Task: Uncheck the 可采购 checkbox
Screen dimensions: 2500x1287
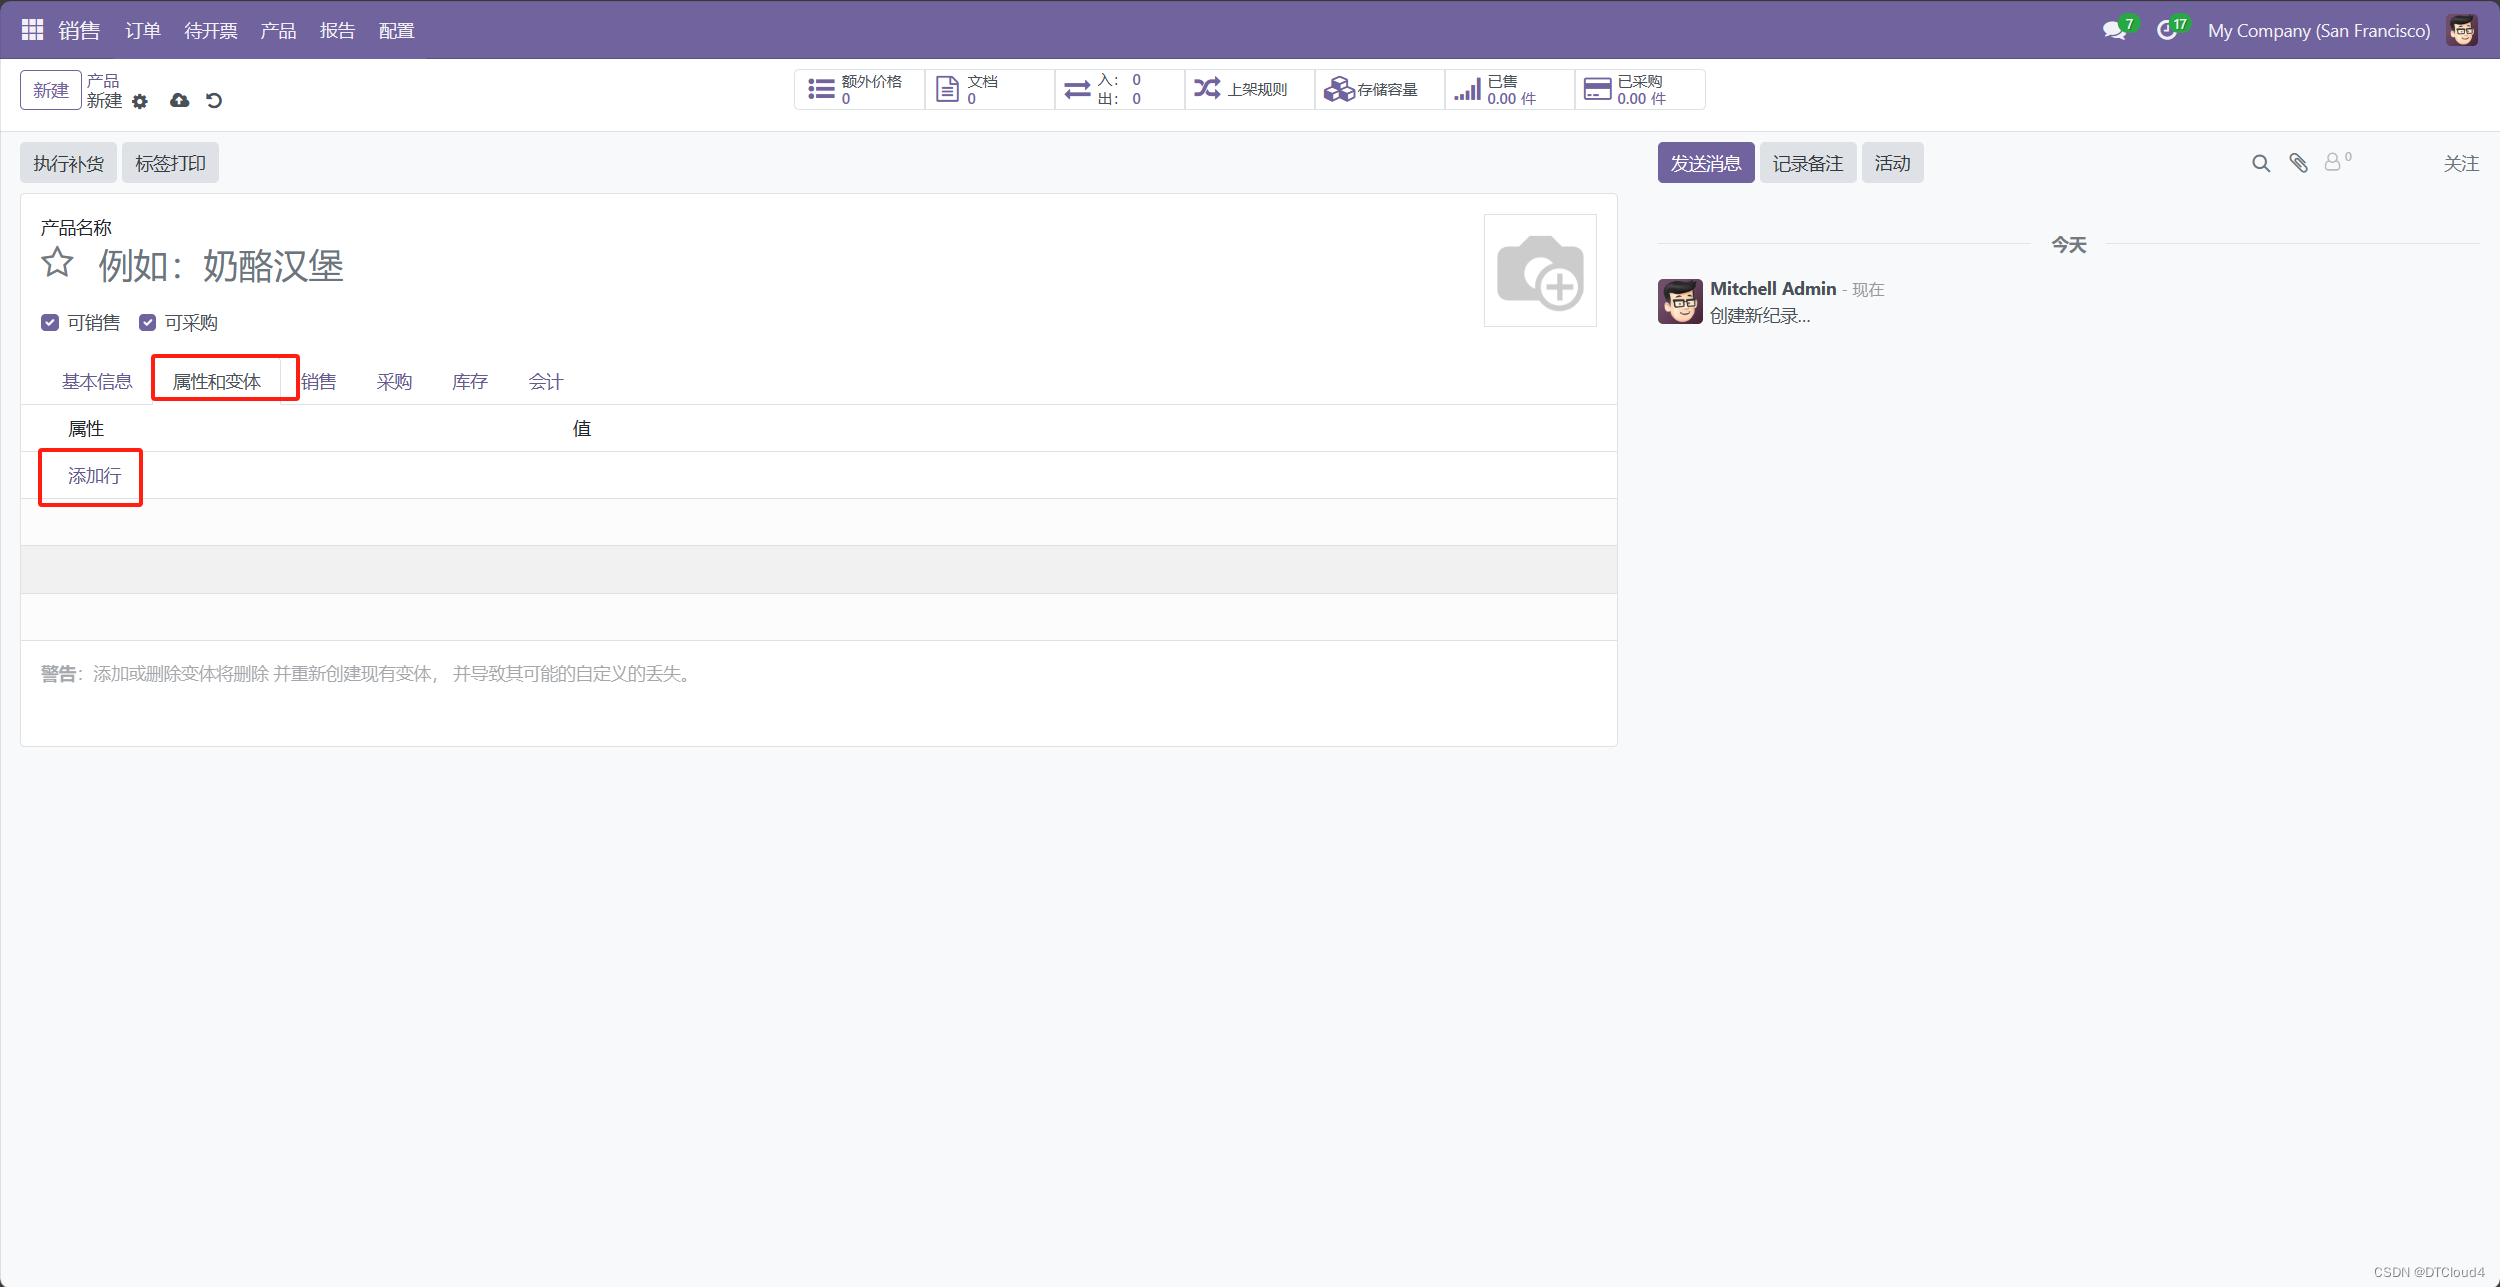Action: [147, 322]
